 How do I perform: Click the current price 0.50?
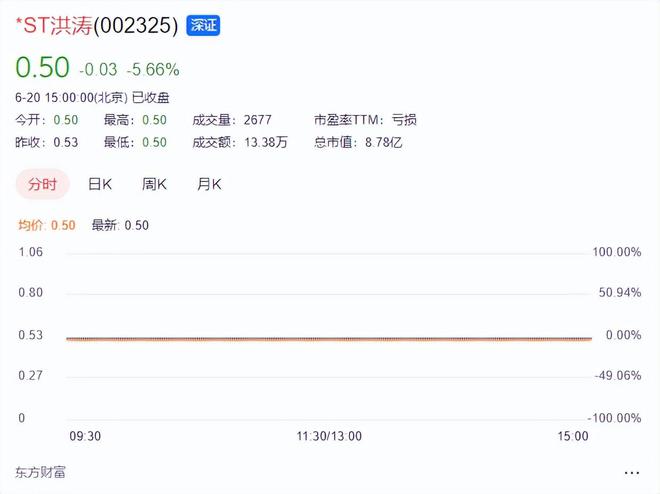[x=43, y=67]
